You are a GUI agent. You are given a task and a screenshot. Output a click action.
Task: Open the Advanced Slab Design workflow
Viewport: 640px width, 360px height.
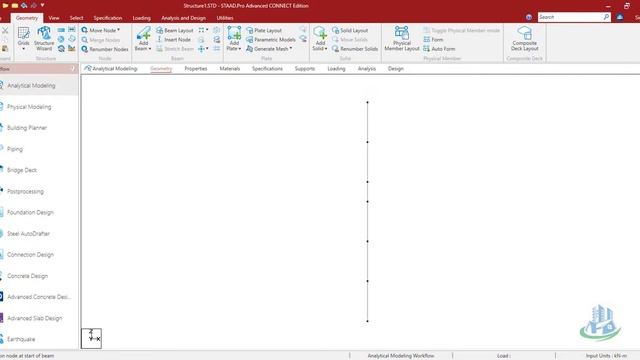pos(39,318)
